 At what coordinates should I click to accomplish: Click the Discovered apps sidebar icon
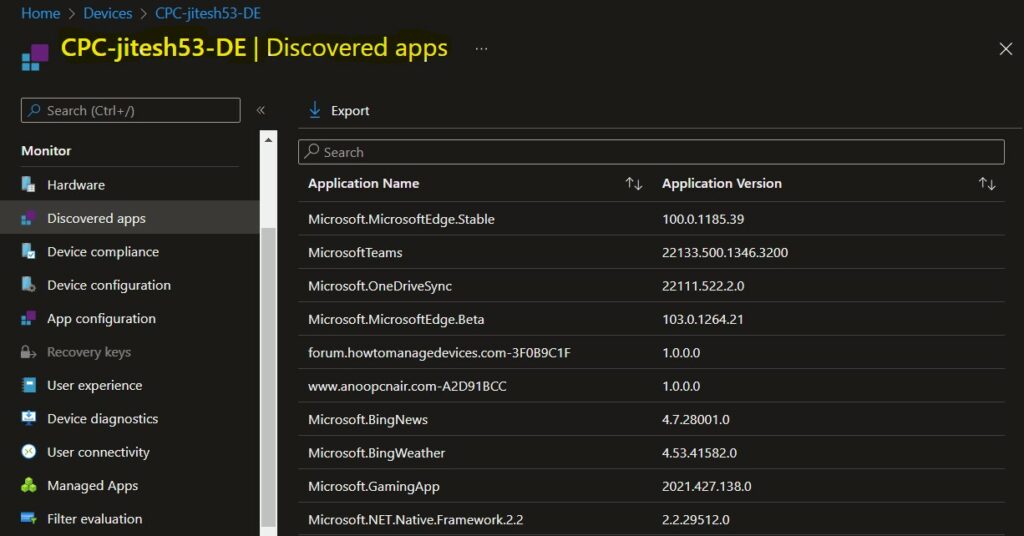click(x=28, y=218)
